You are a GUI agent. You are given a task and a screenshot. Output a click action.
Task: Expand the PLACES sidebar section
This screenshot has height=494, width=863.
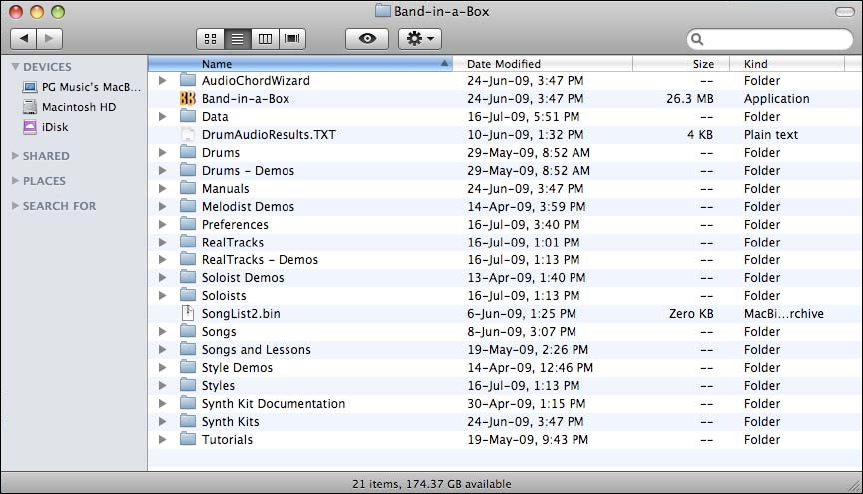15,181
